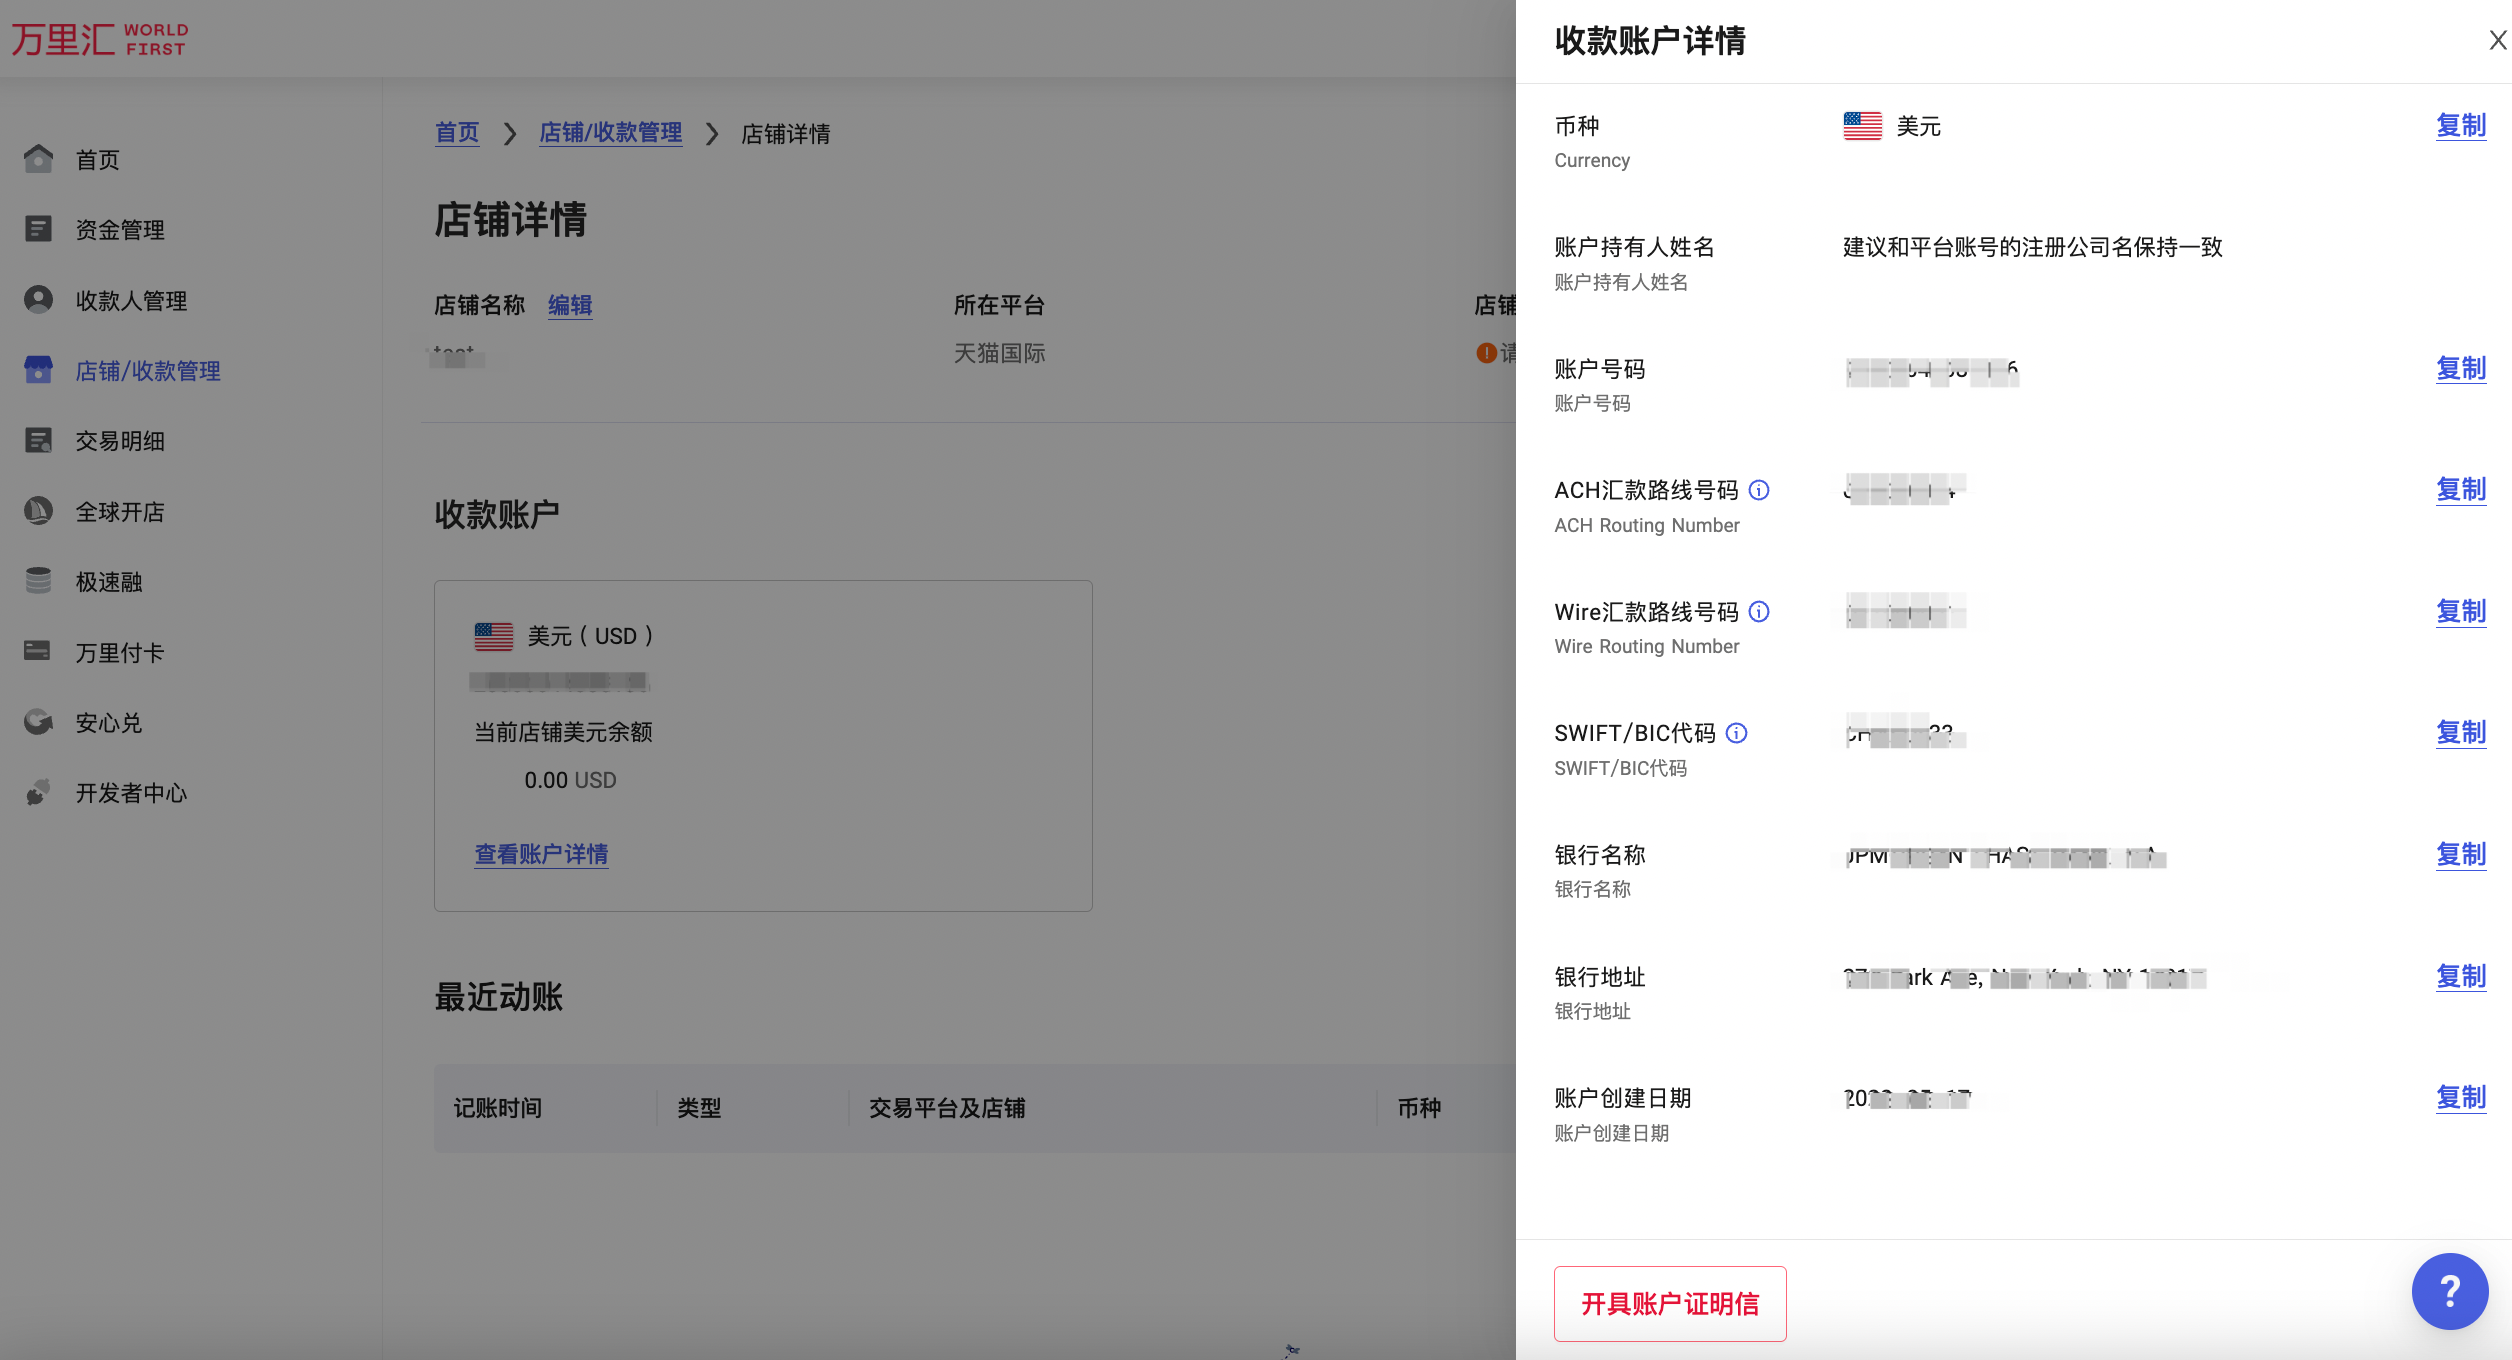2512x1360 pixels.
Task: Click the Wire汇款路线号码 info icon
Action: point(1759,612)
